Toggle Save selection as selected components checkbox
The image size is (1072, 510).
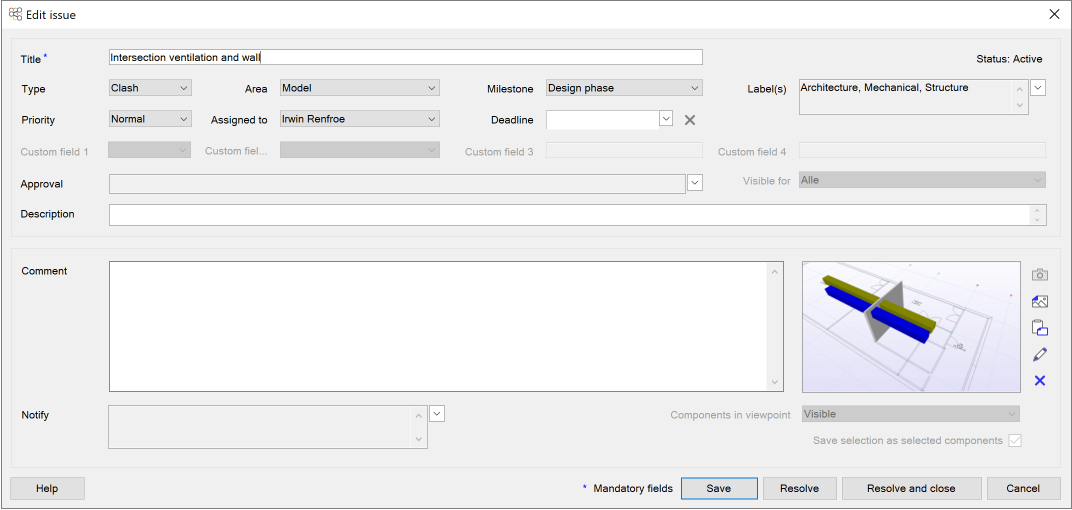pos(1015,441)
